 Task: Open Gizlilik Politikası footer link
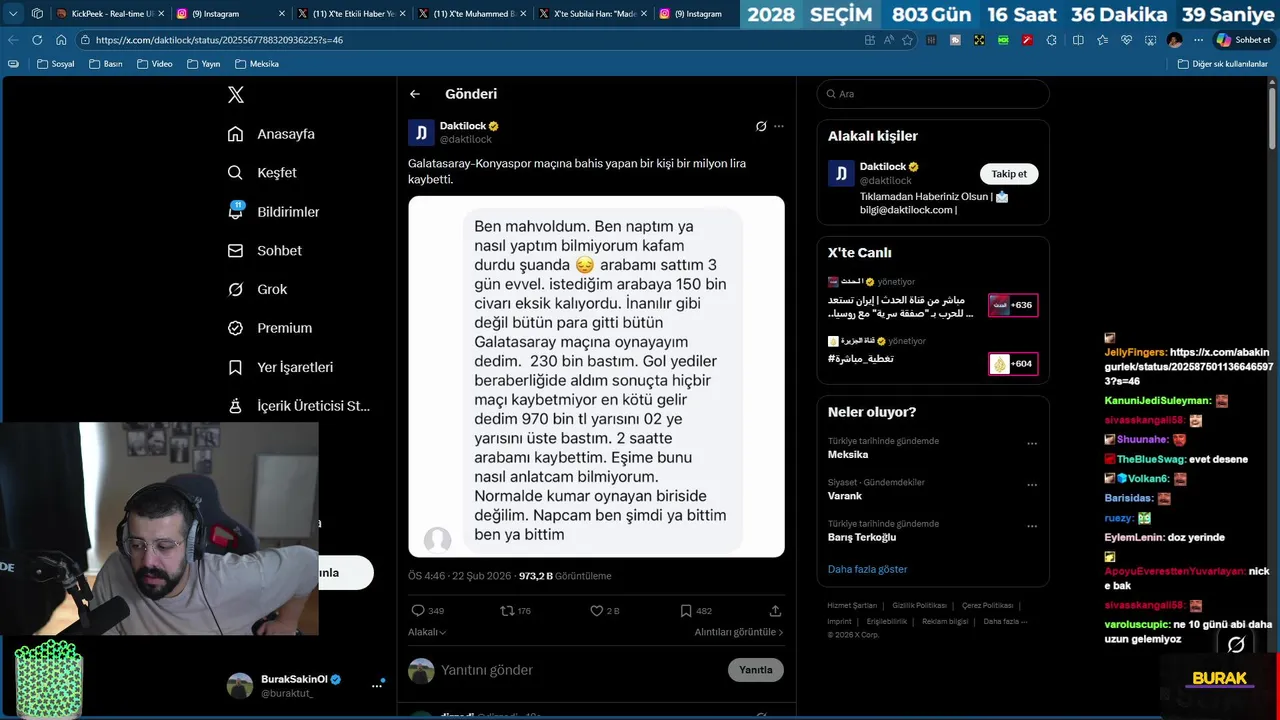tap(919, 606)
